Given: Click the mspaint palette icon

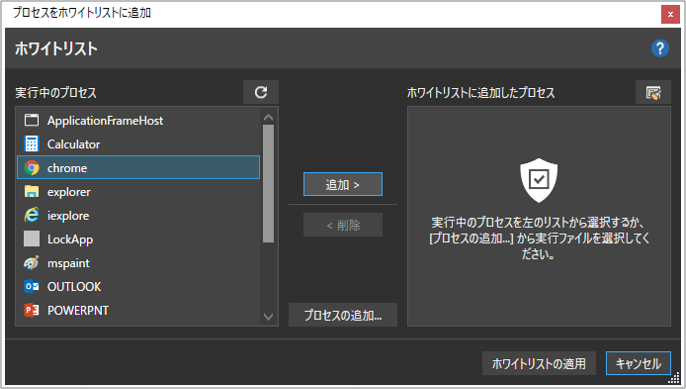Looking at the screenshot, I should pos(32,263).
